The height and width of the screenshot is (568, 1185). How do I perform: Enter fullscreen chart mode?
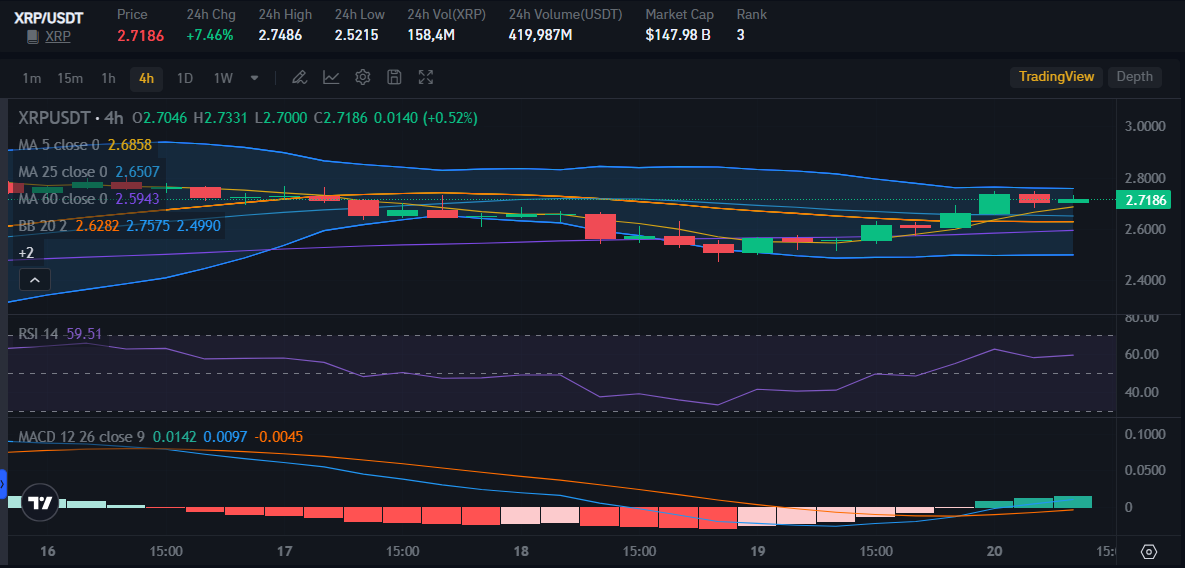(425, 77)
